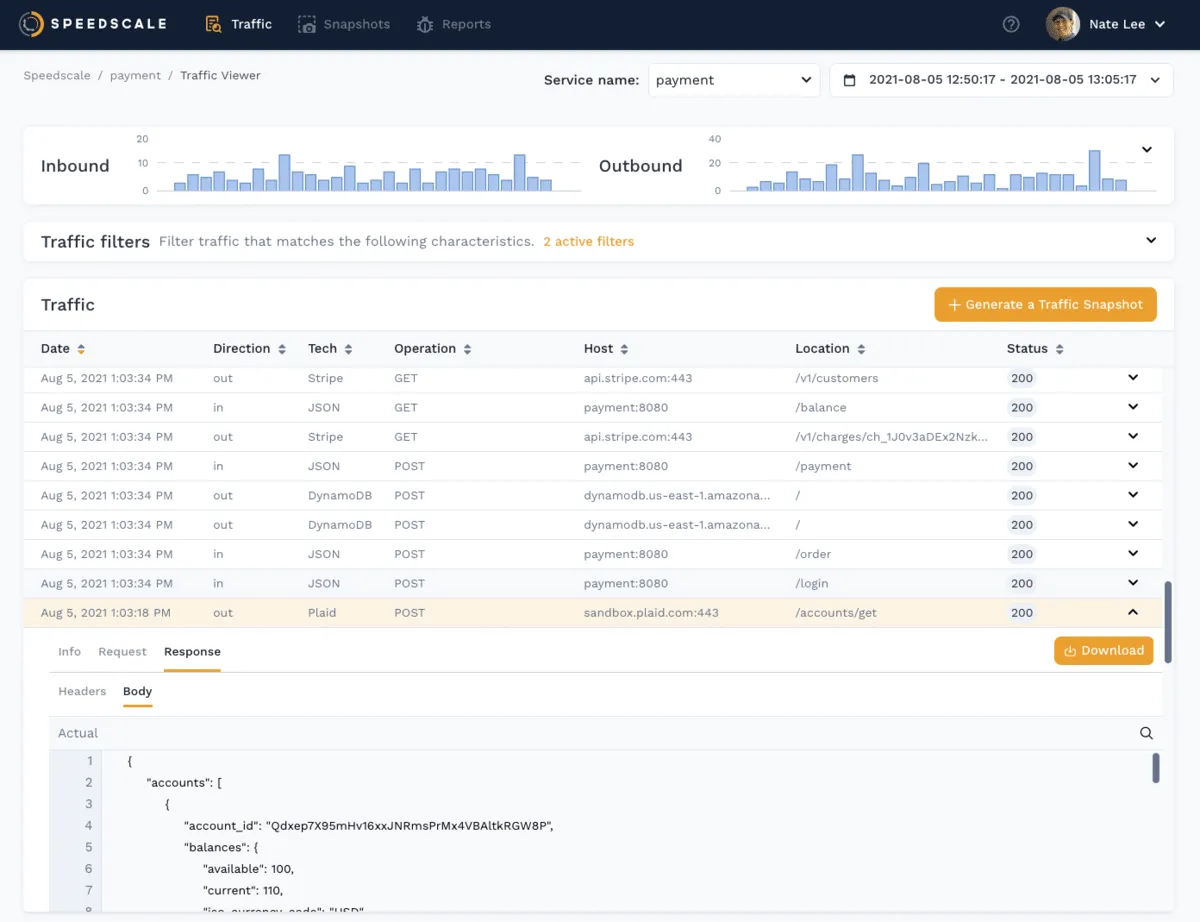Image resolution: width=1200 pixels, height=922 pixels.
Task: Expand the /v1/customers Stripe row
Action: pos(1133,378)
